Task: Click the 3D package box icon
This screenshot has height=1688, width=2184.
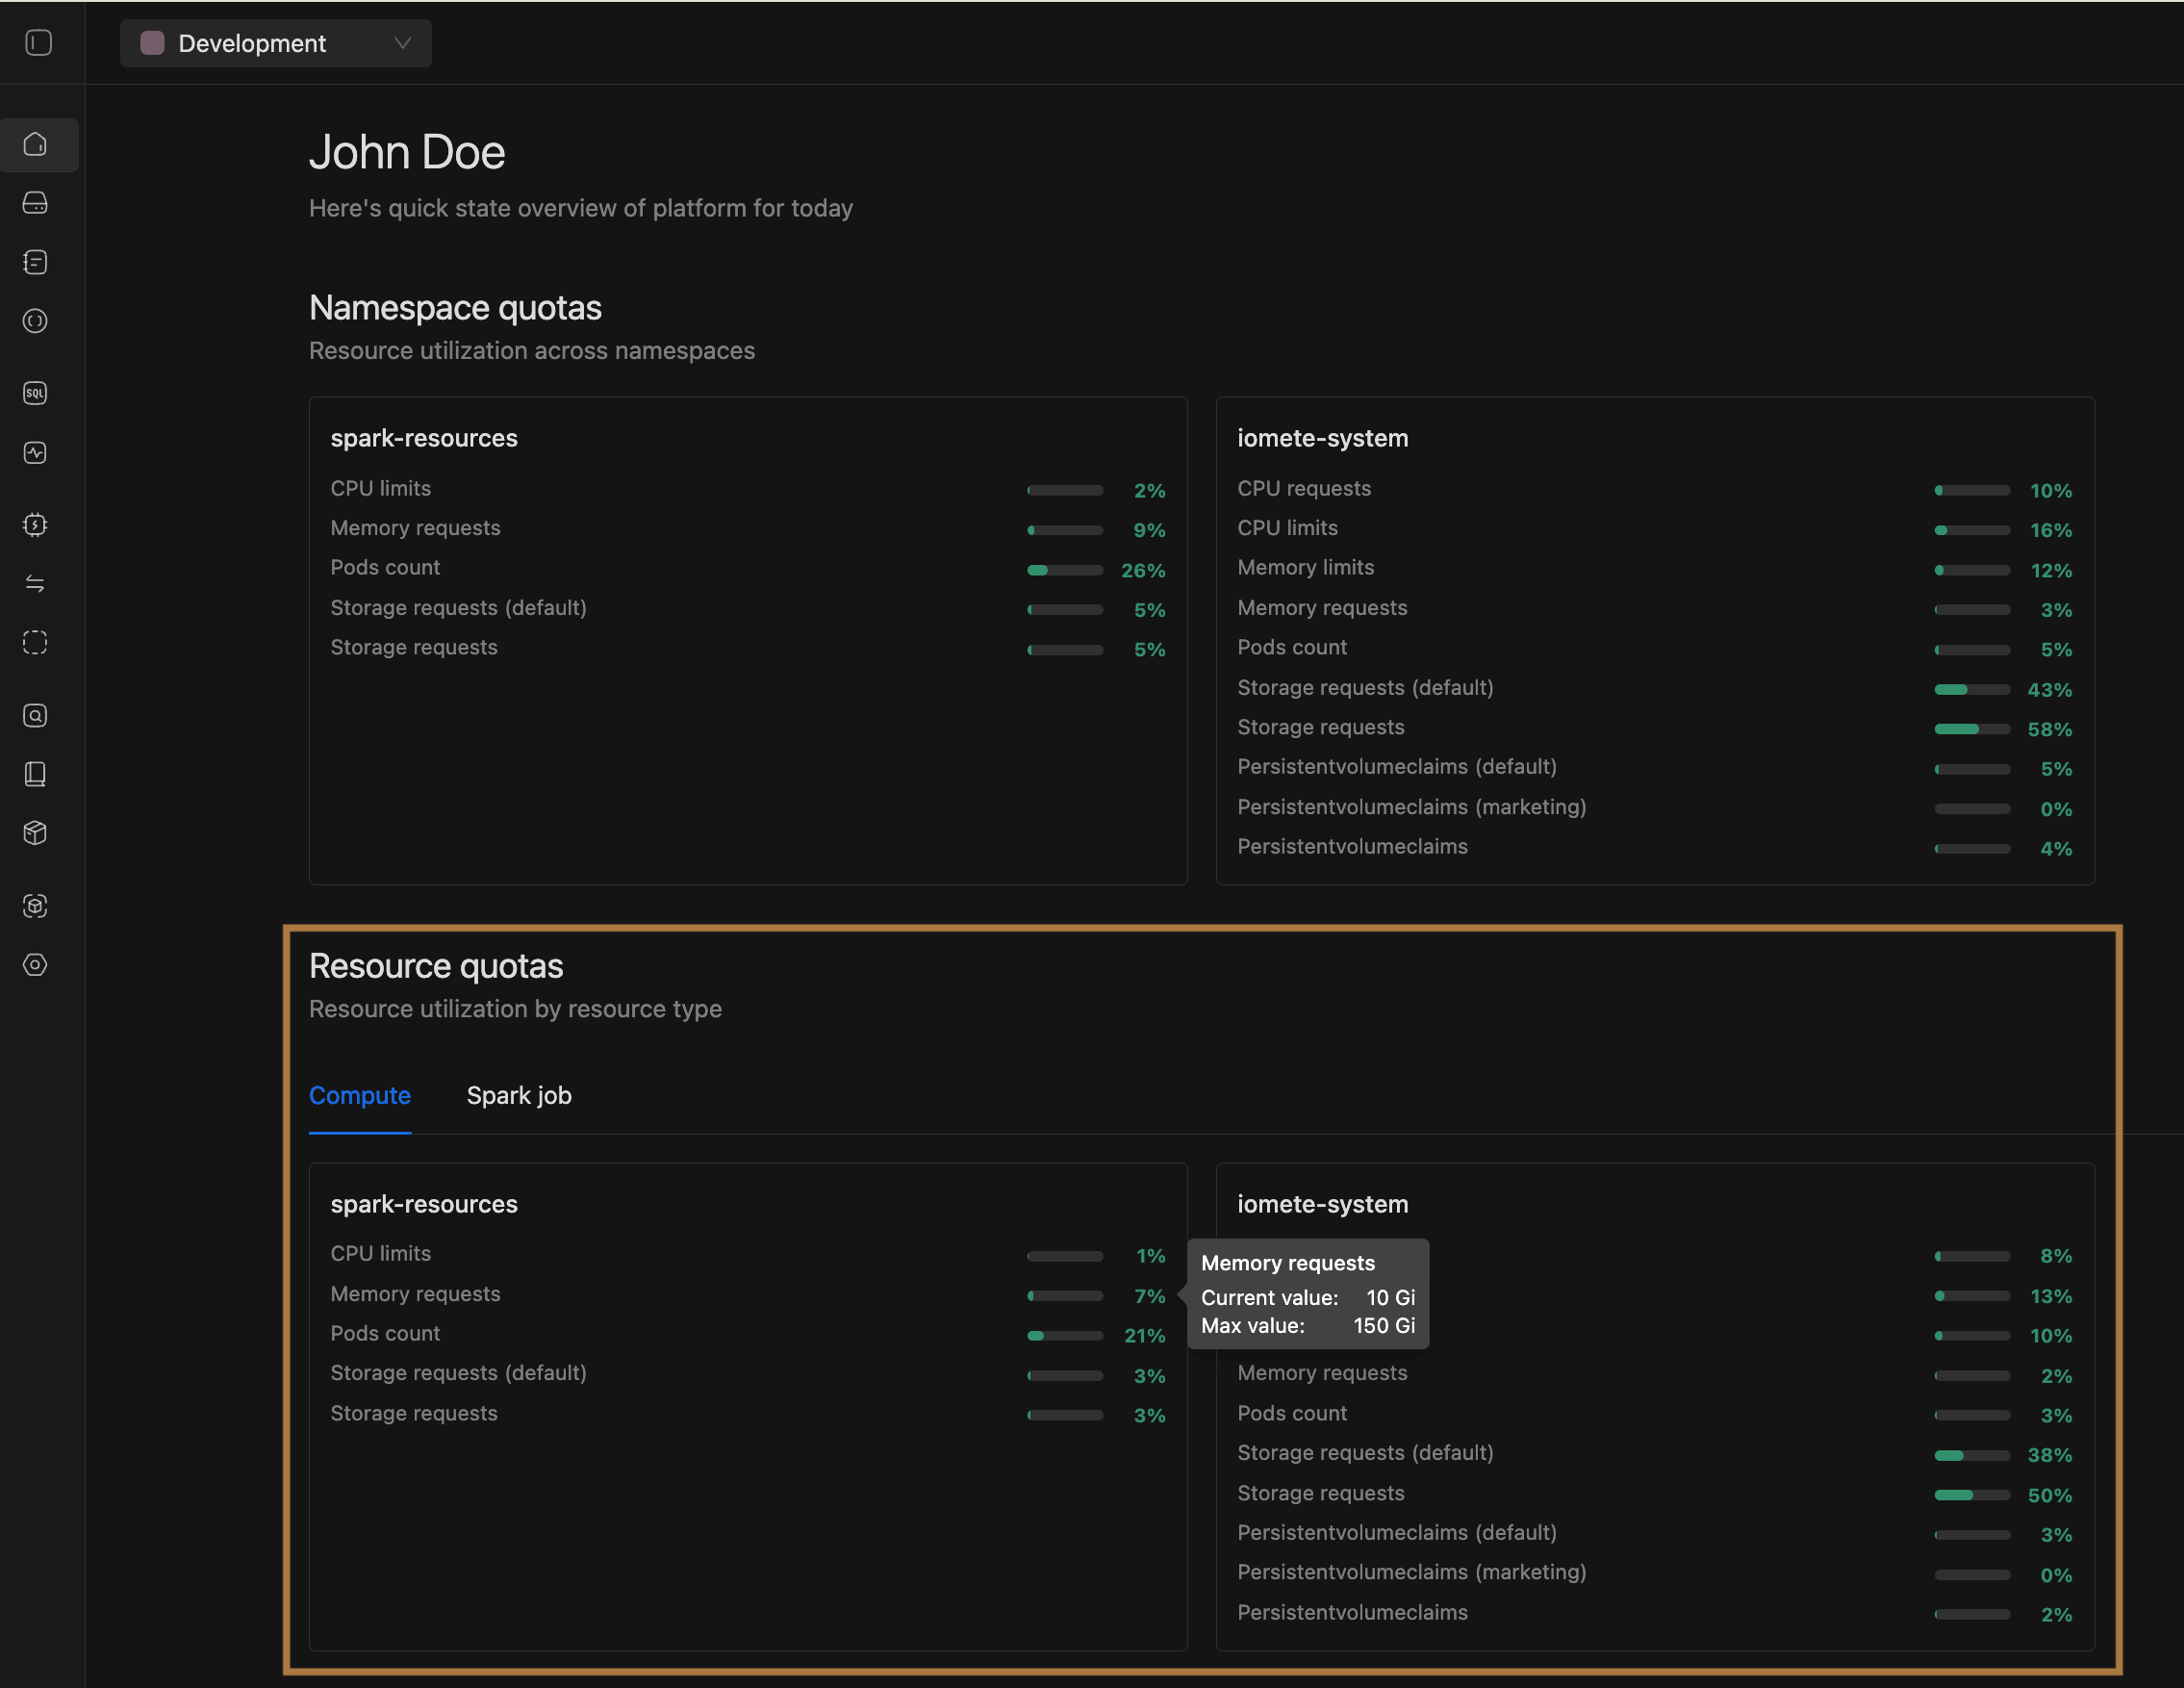Action: coord(36,833)
